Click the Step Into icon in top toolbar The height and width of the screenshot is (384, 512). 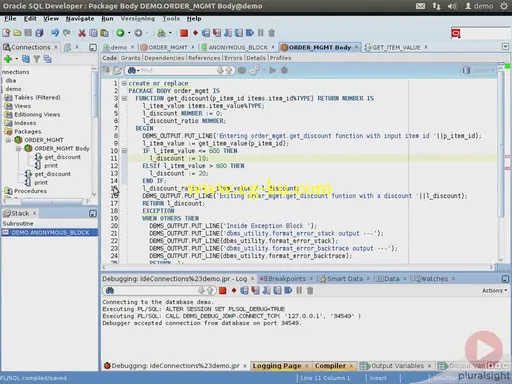tap(217, 33)
